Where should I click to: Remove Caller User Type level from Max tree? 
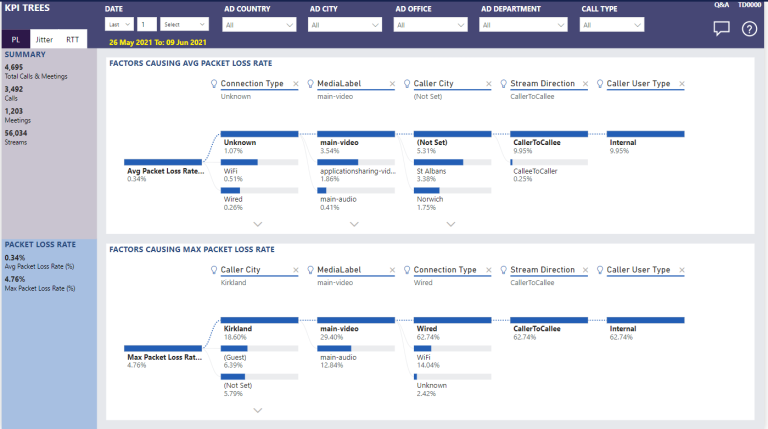[x=682, y=270]
